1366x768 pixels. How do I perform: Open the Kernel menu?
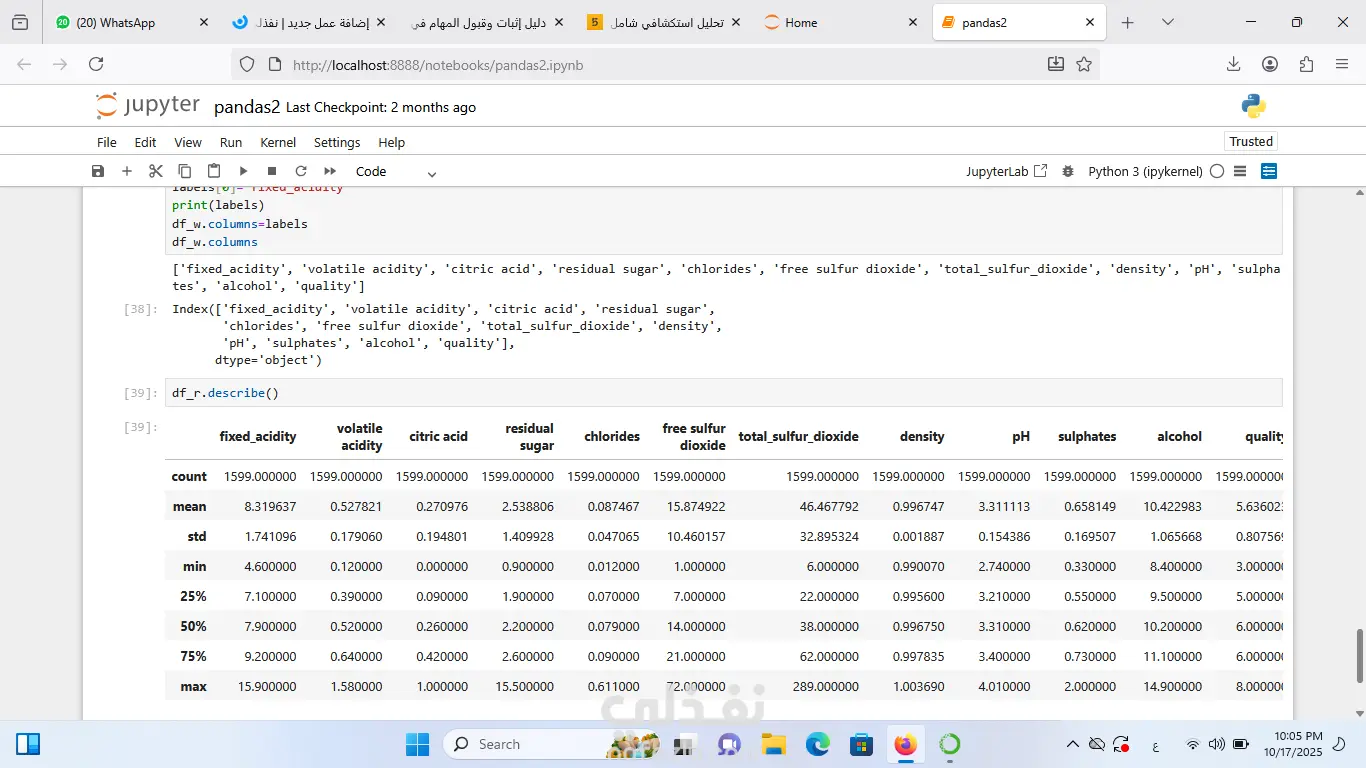[x=278, y=142]
